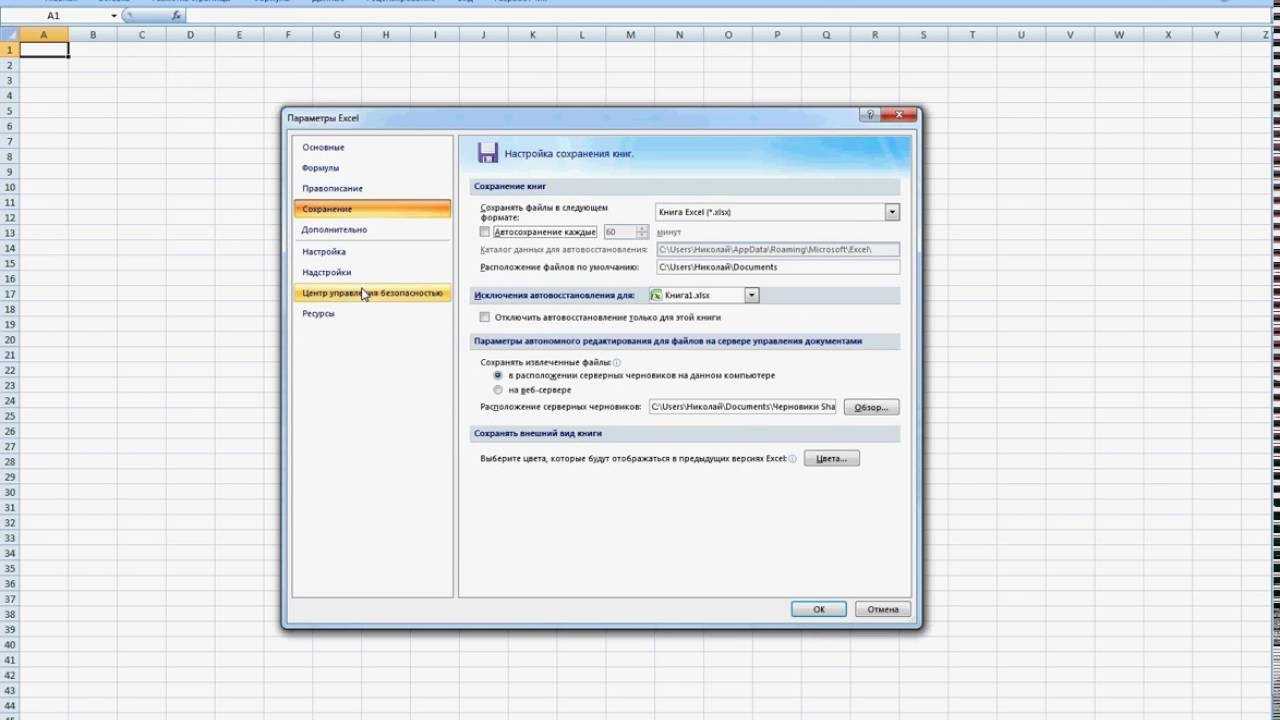Screen dimensions: 1280x720
Task: Click the 'Каталог данных для автовосстановления' path field
Action: [x=778, y=249]
